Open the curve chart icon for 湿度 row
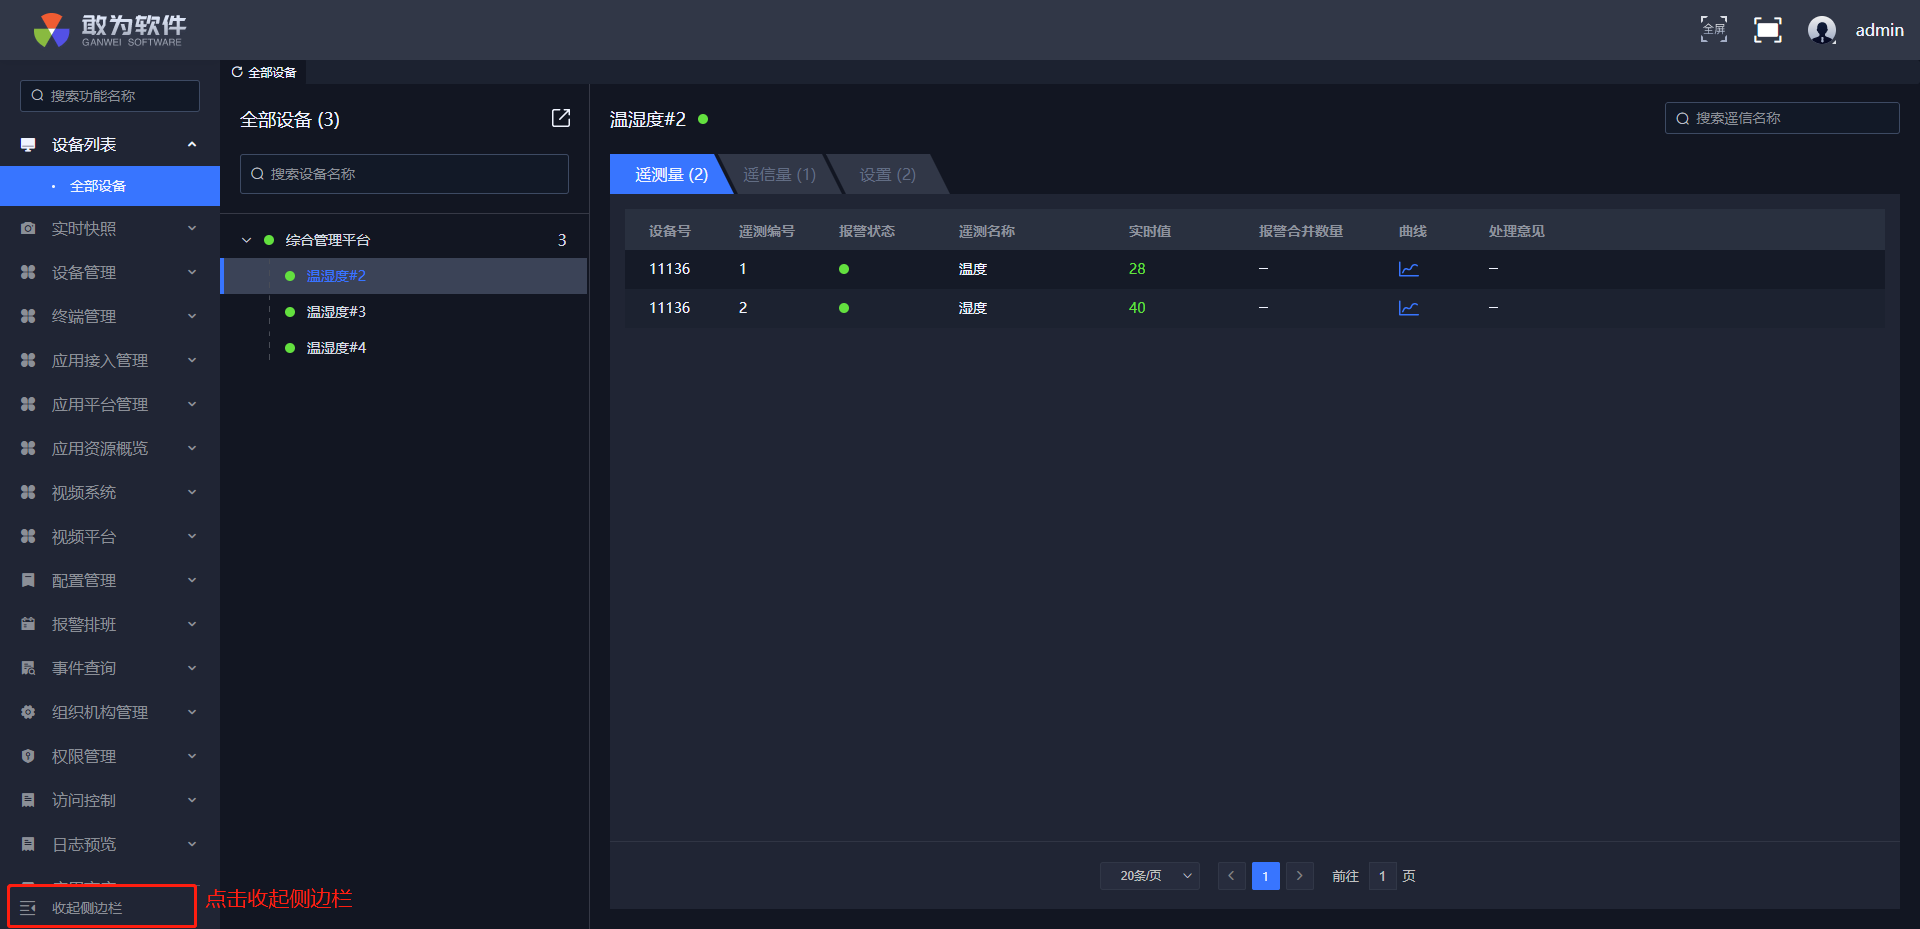This screenshot has width=1920, height=929. 1408,308
